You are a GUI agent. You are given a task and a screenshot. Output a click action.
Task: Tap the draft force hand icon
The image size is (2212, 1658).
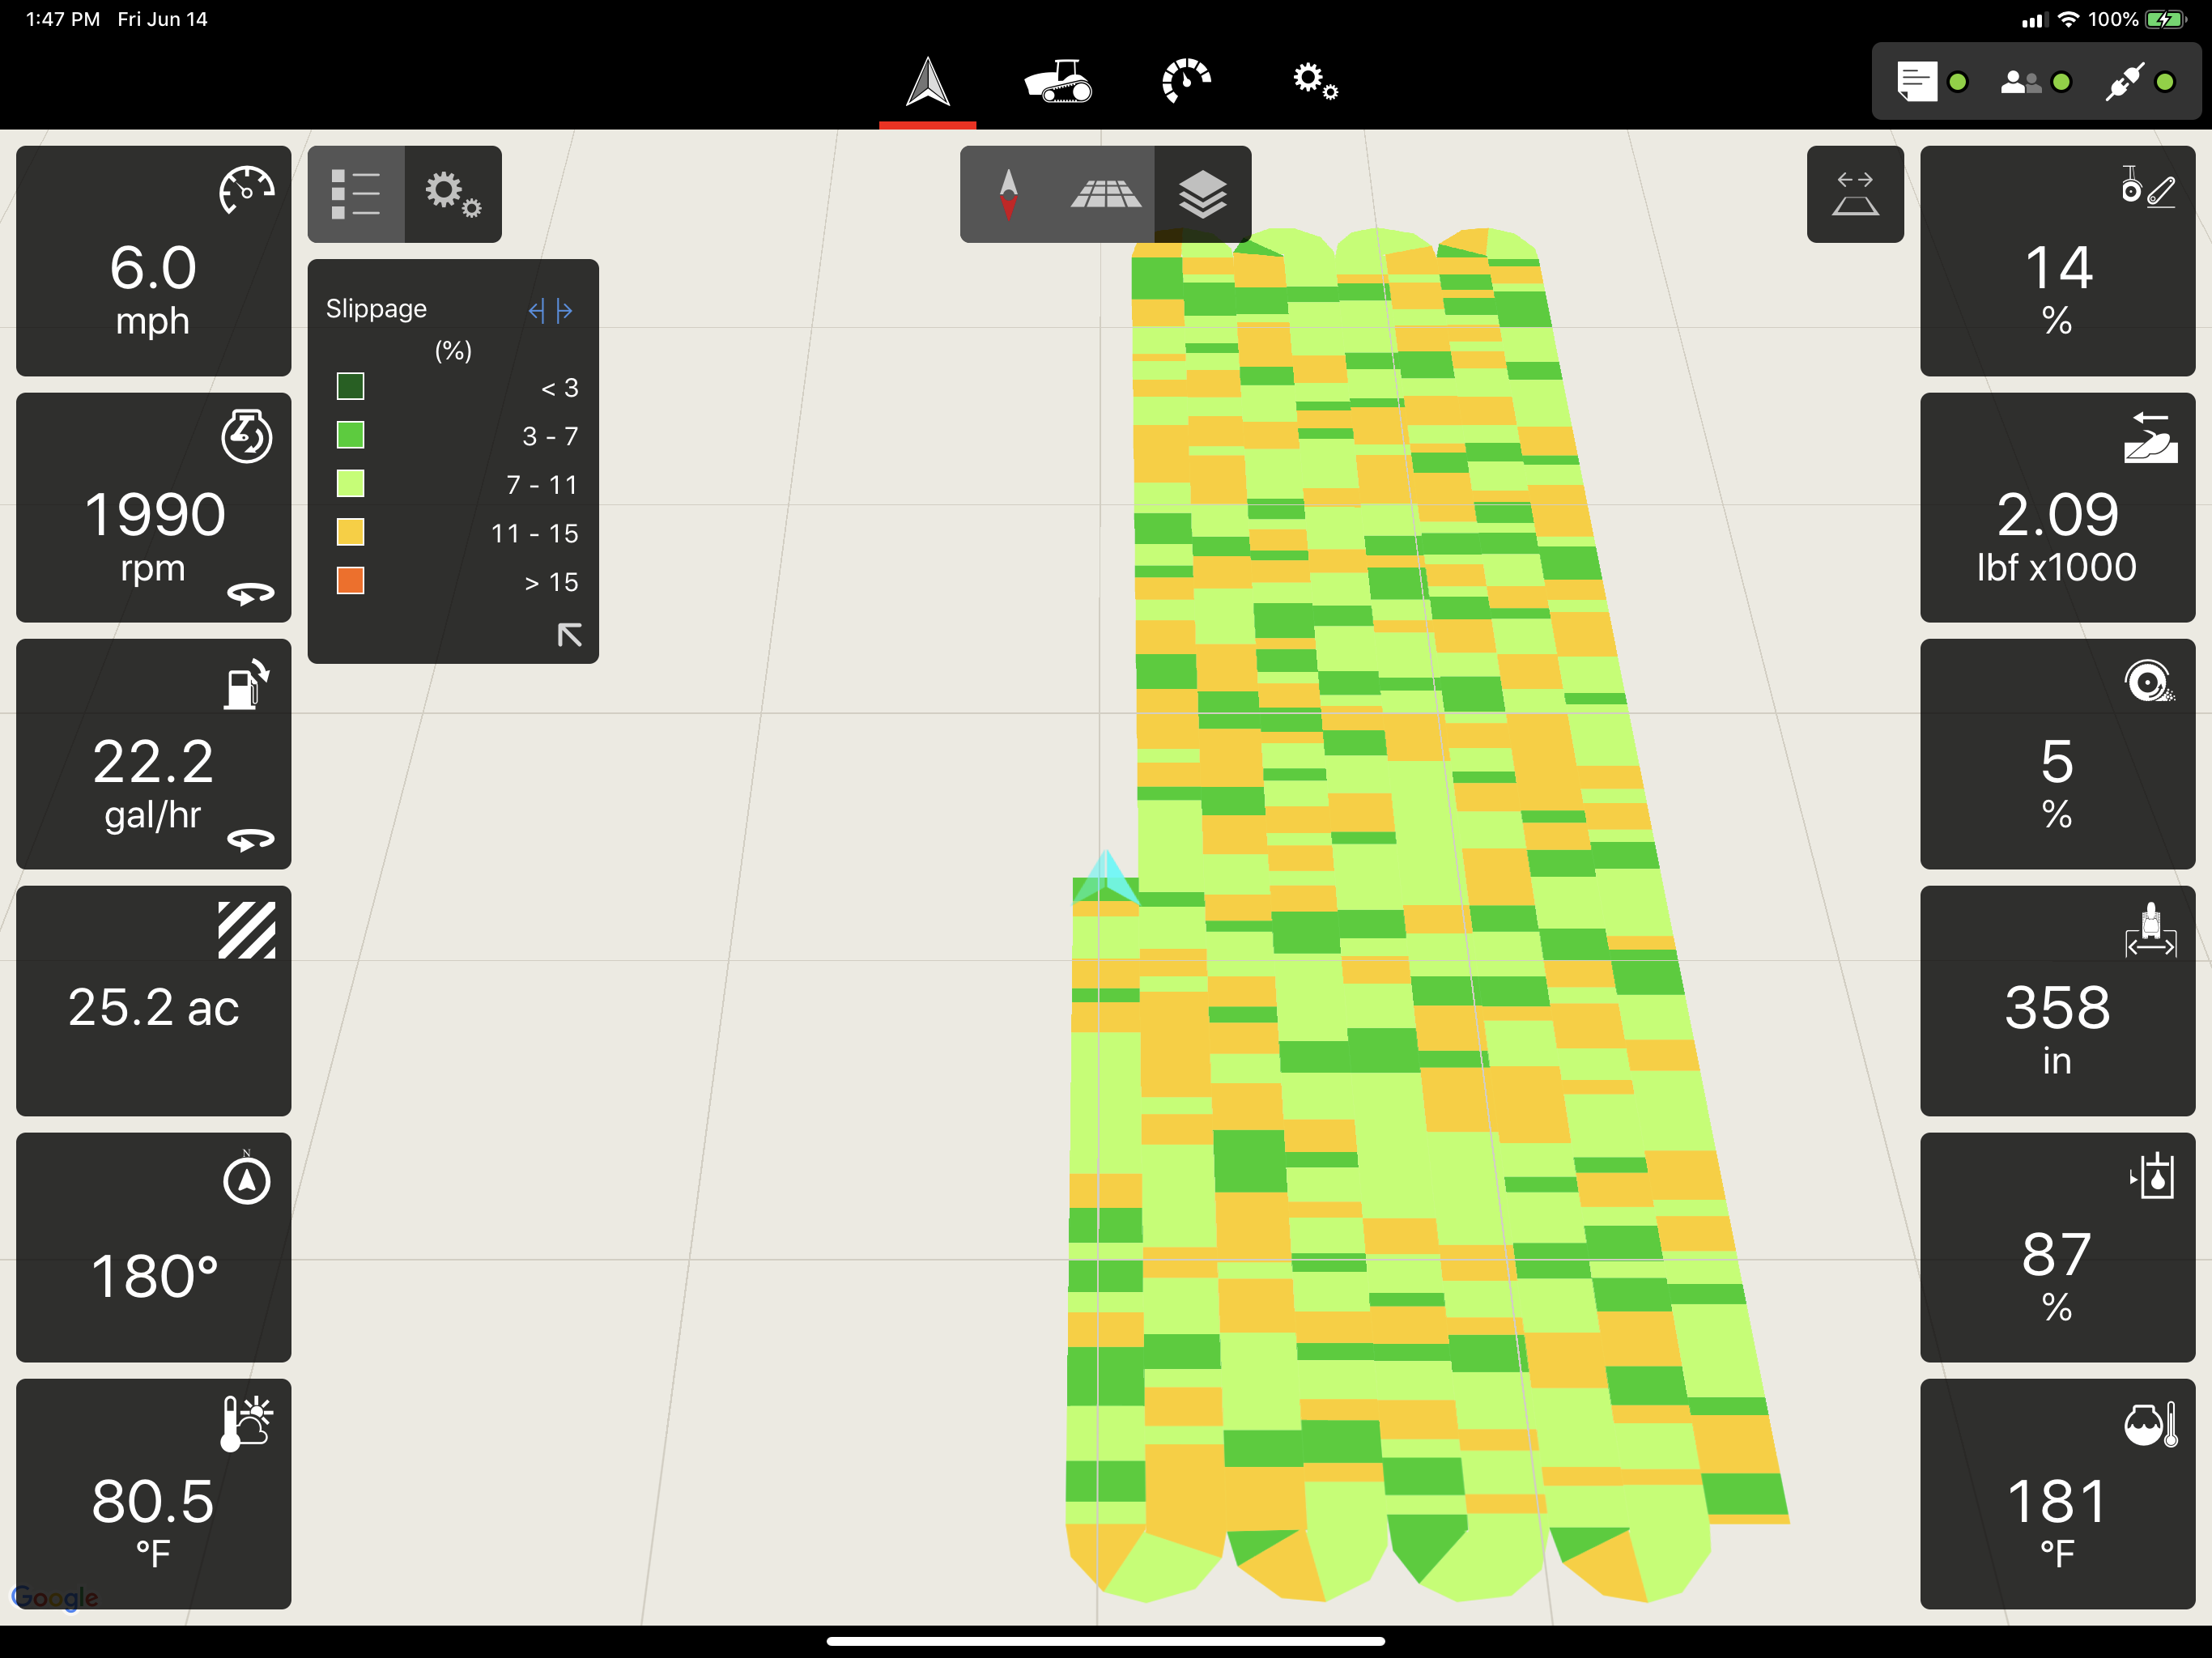coord(2150,437)
